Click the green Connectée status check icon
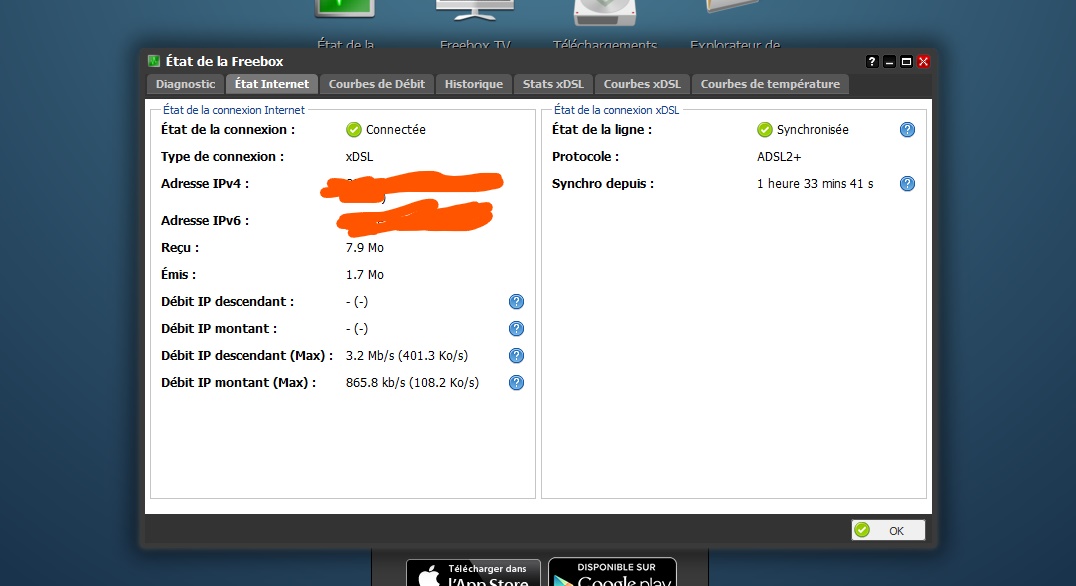 tap(353, 130)
